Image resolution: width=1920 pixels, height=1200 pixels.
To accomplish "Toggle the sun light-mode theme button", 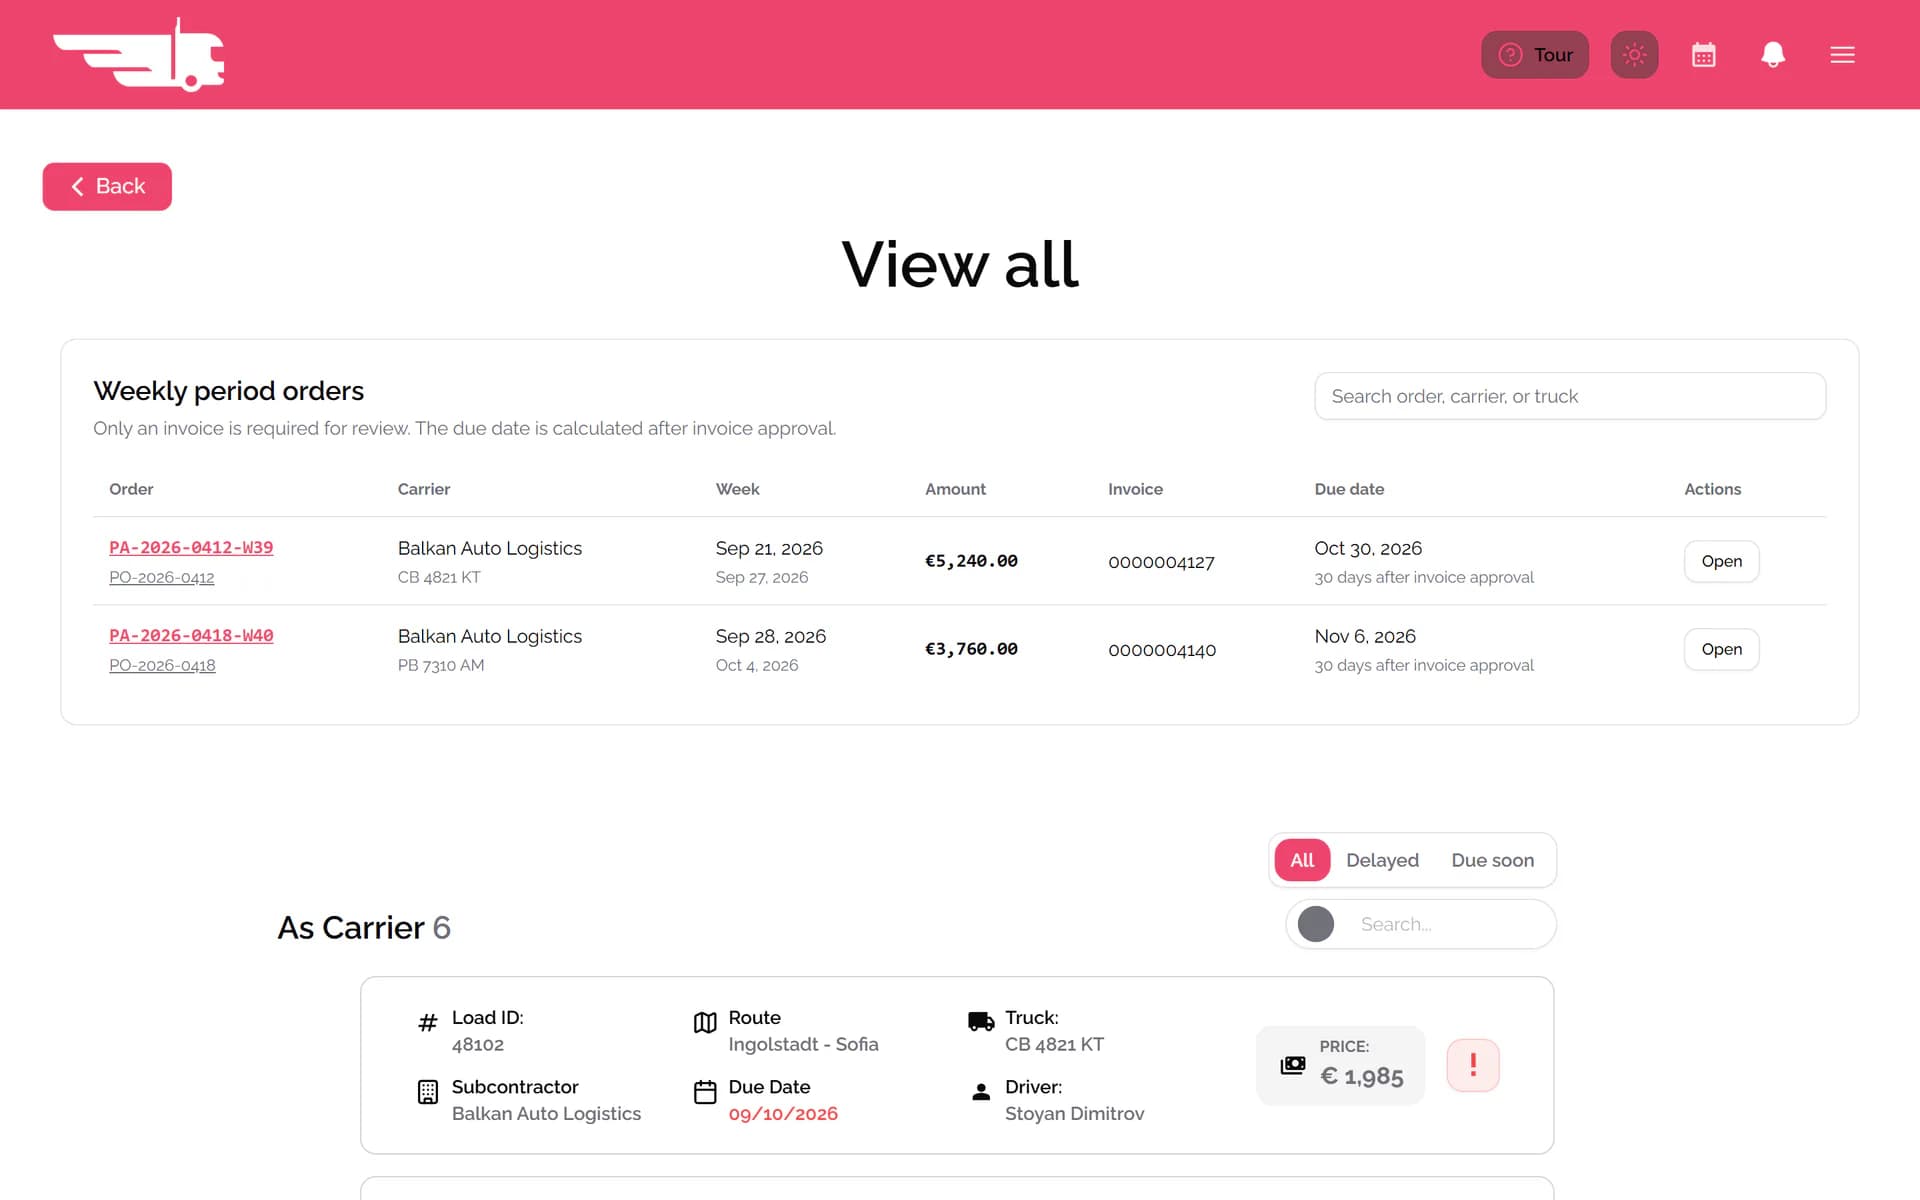I will tap(1634, 55).
